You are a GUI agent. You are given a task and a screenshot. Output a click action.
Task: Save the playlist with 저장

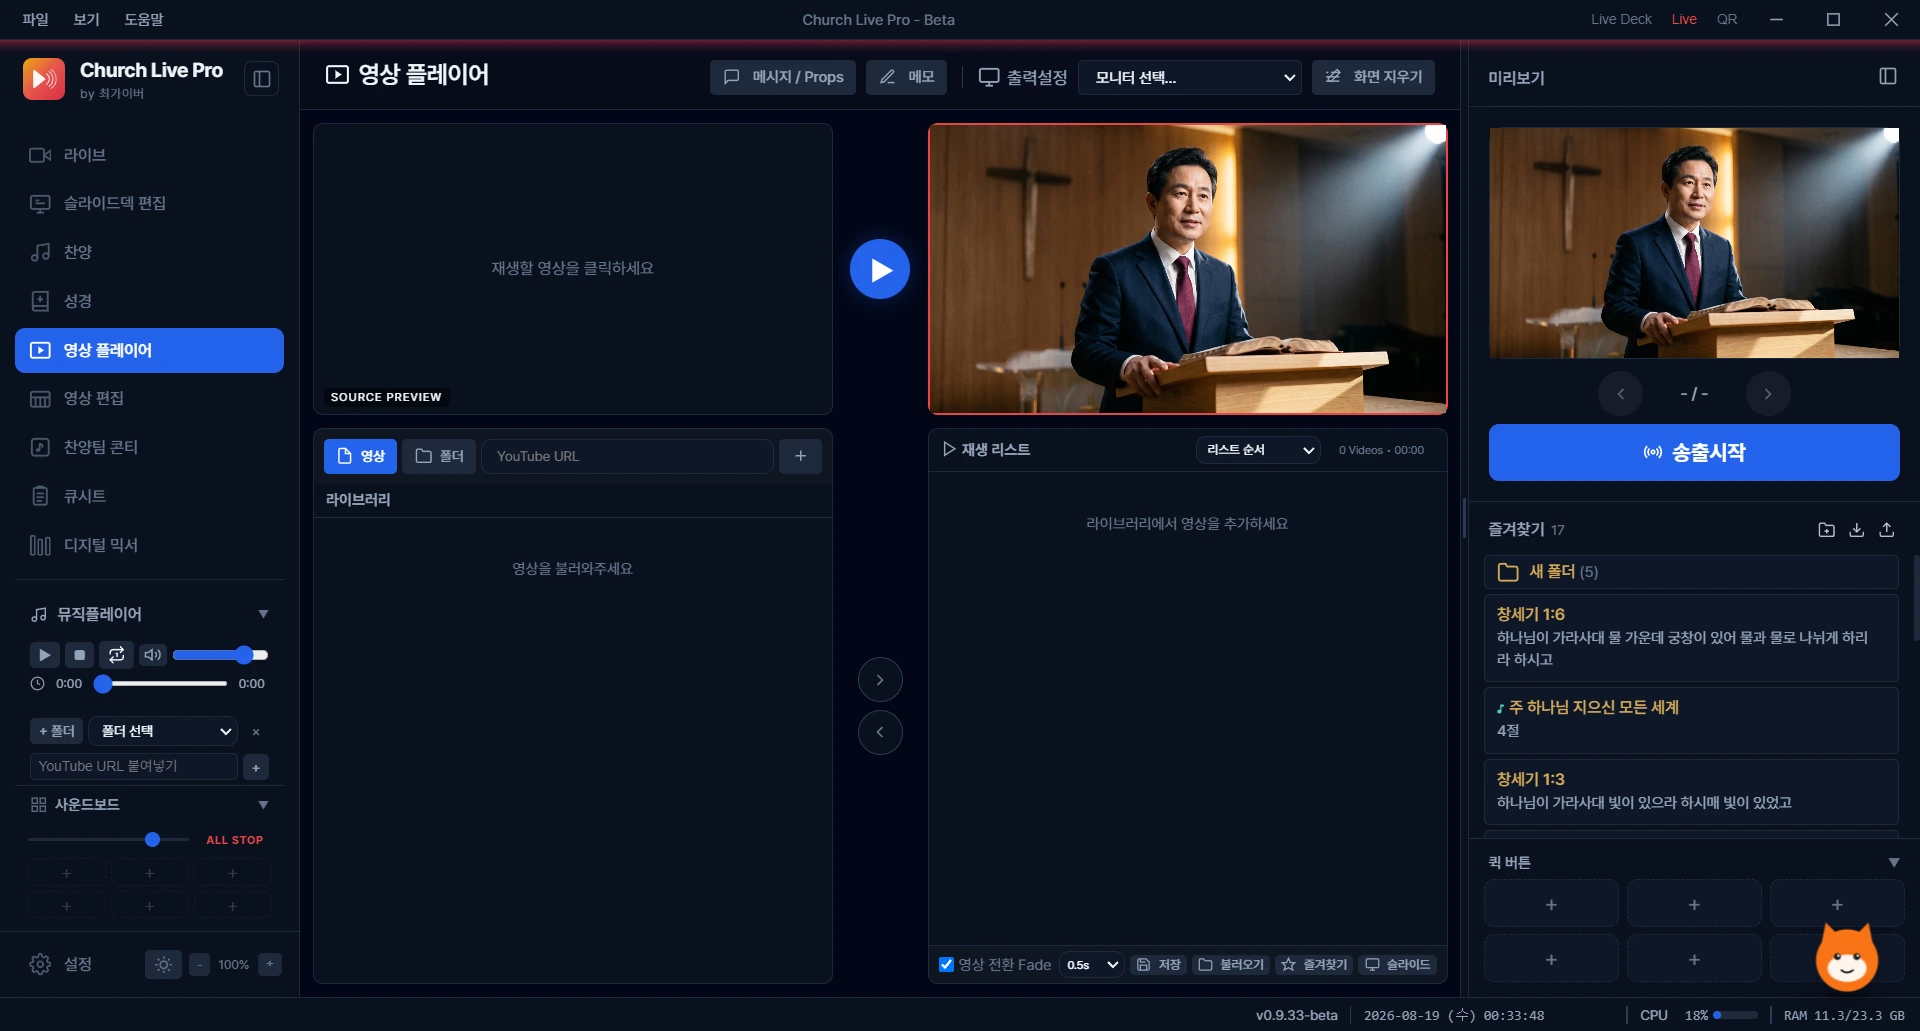[1159, 965]
